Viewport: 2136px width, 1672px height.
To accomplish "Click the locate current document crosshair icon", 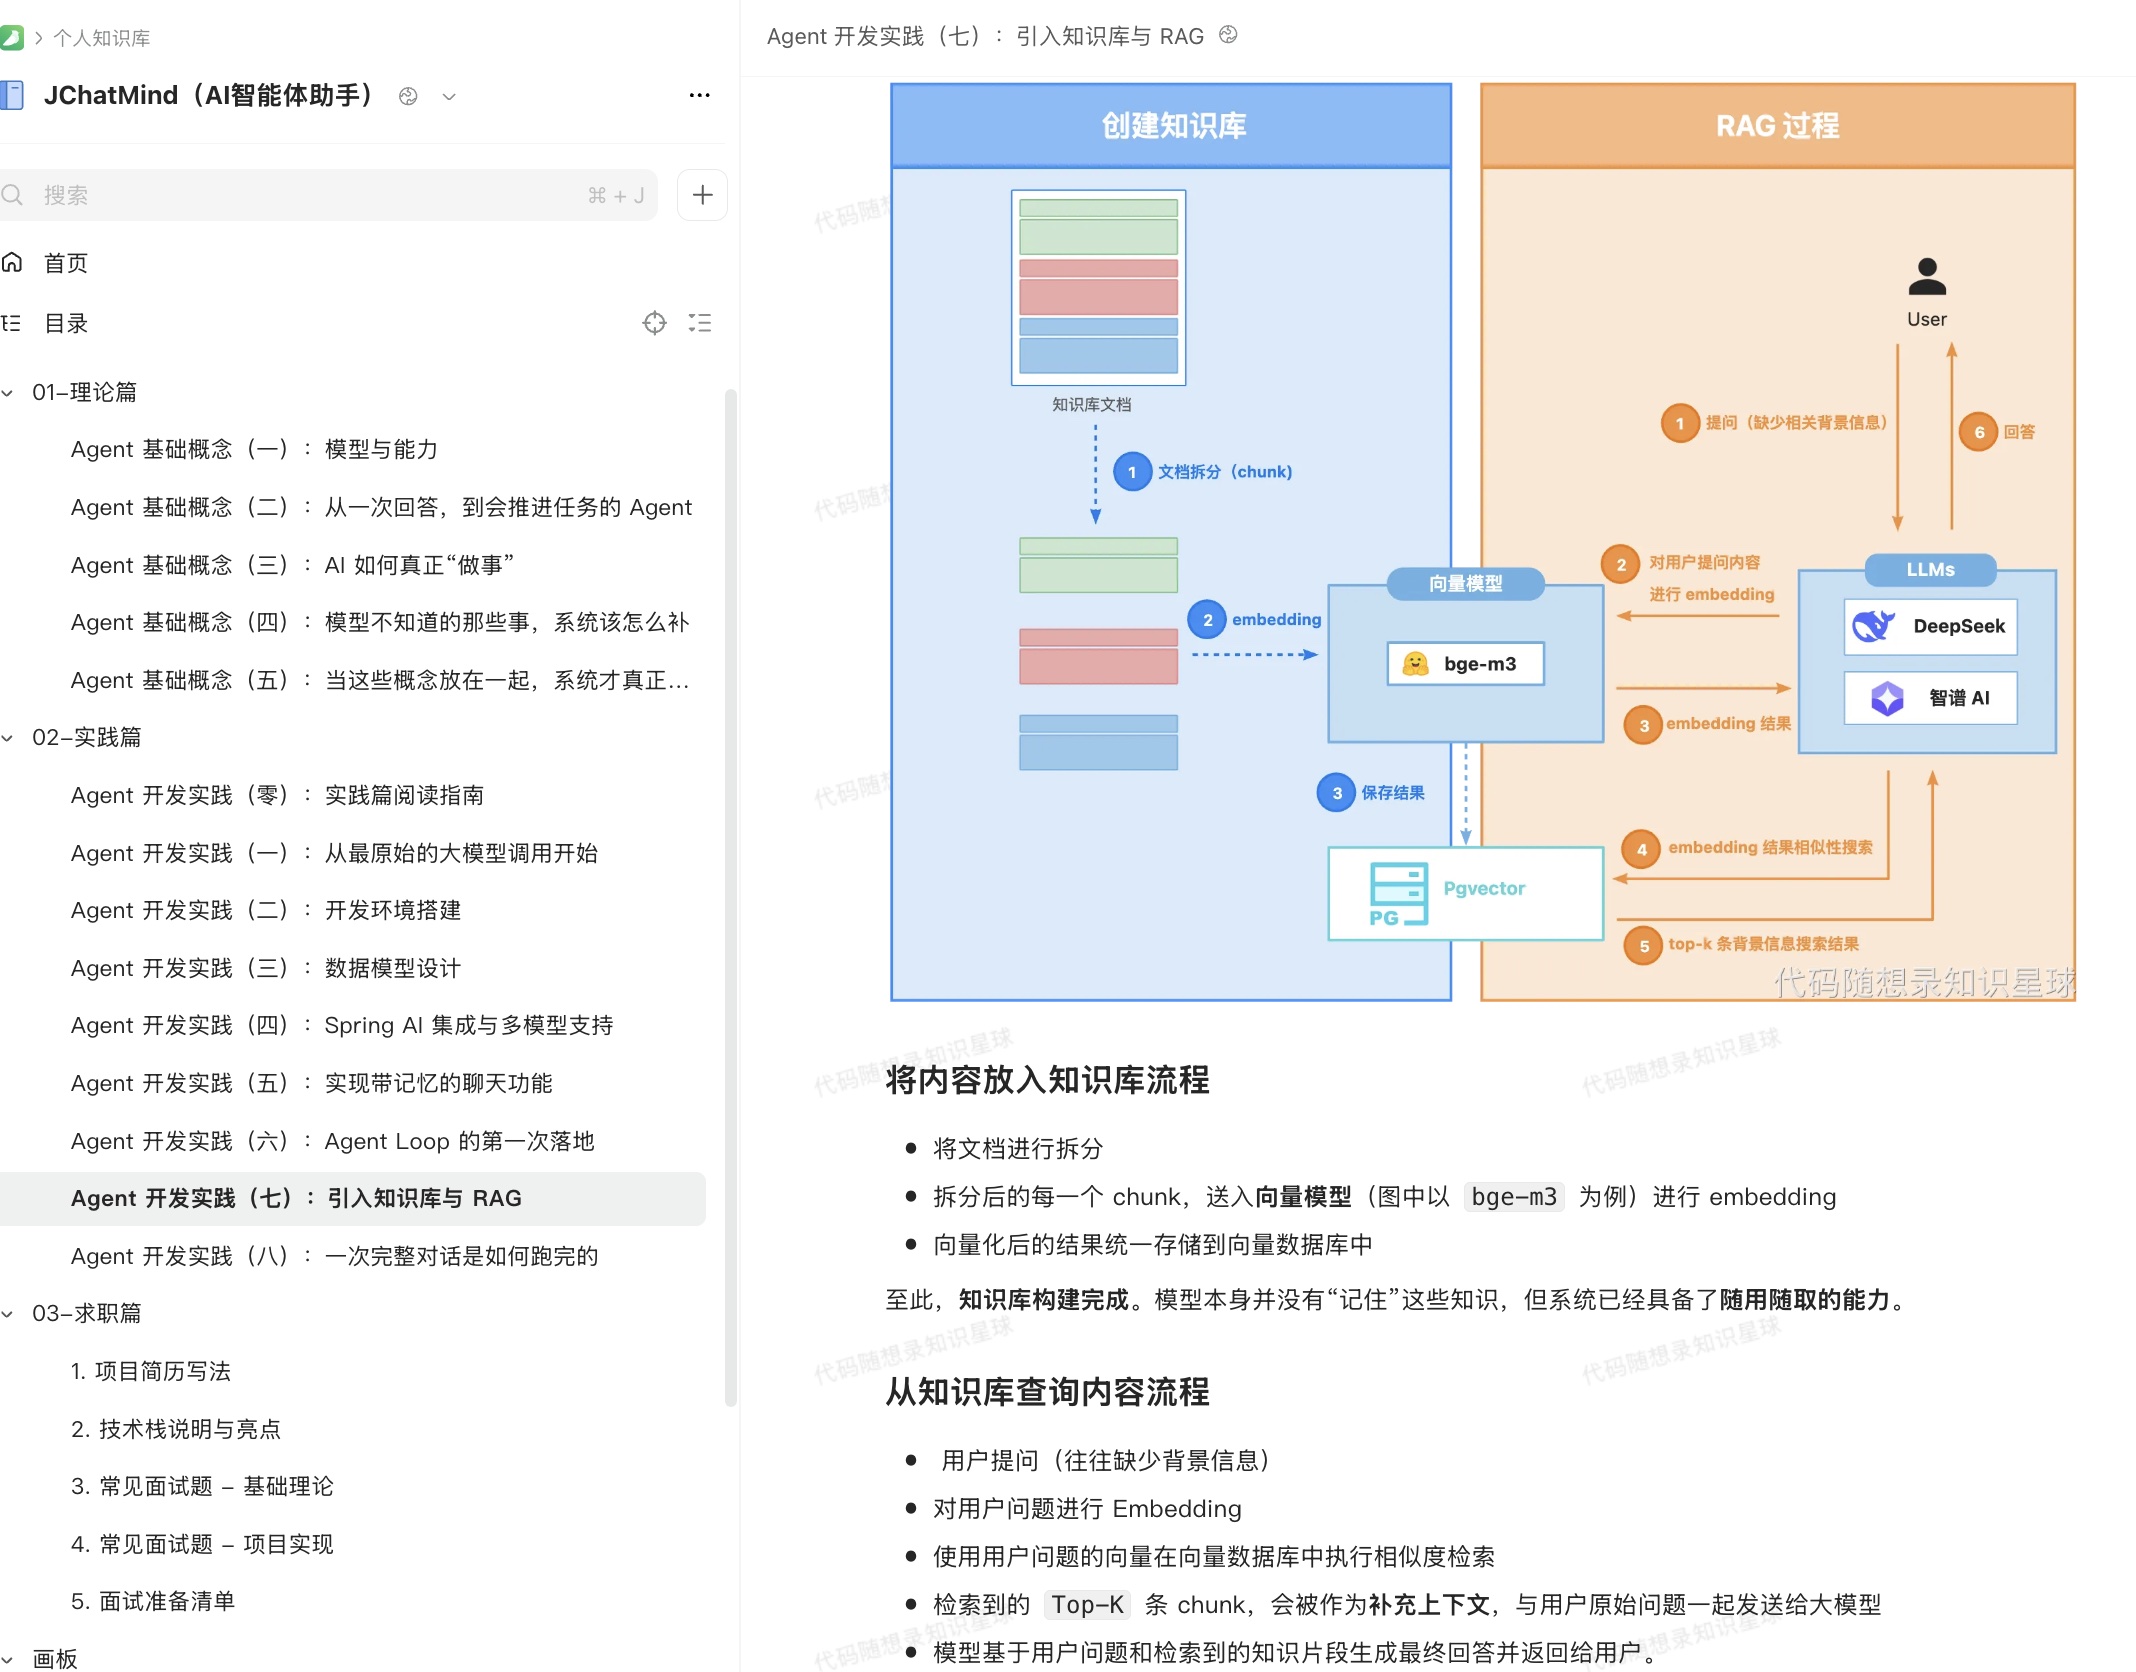I will tap(654, 323).
